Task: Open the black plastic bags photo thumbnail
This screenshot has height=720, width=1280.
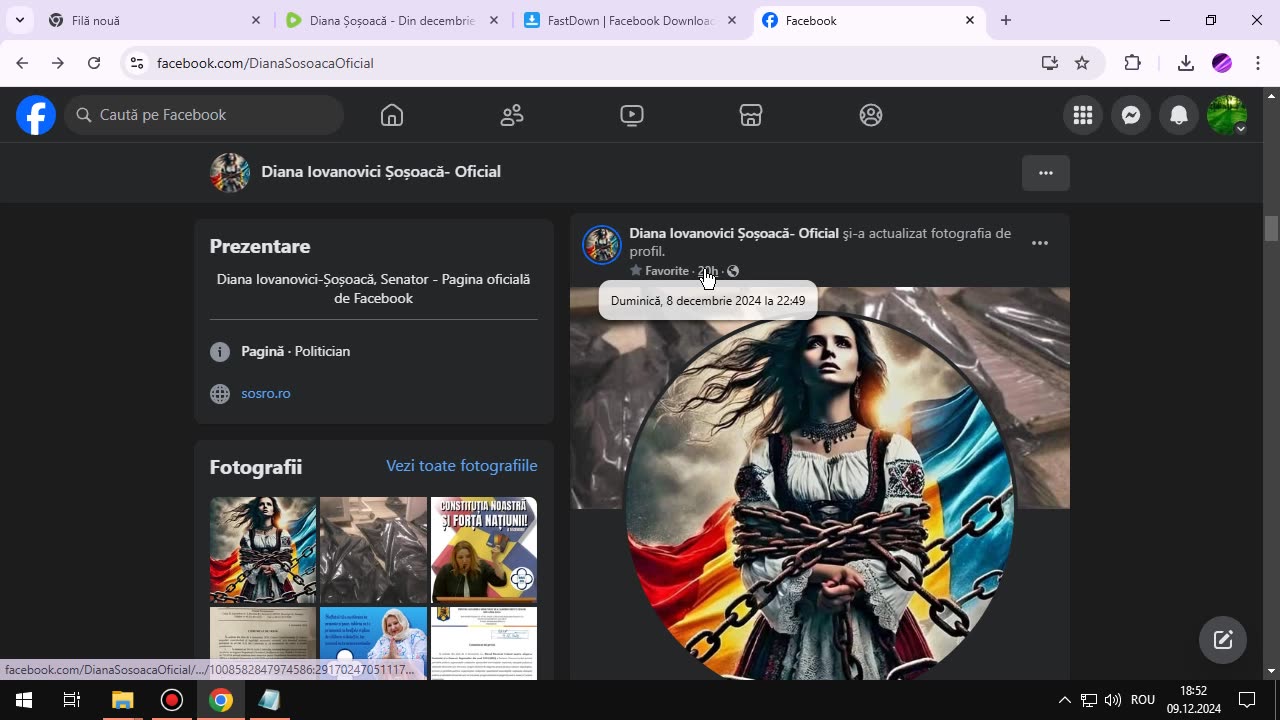Action: pos(373,550)
